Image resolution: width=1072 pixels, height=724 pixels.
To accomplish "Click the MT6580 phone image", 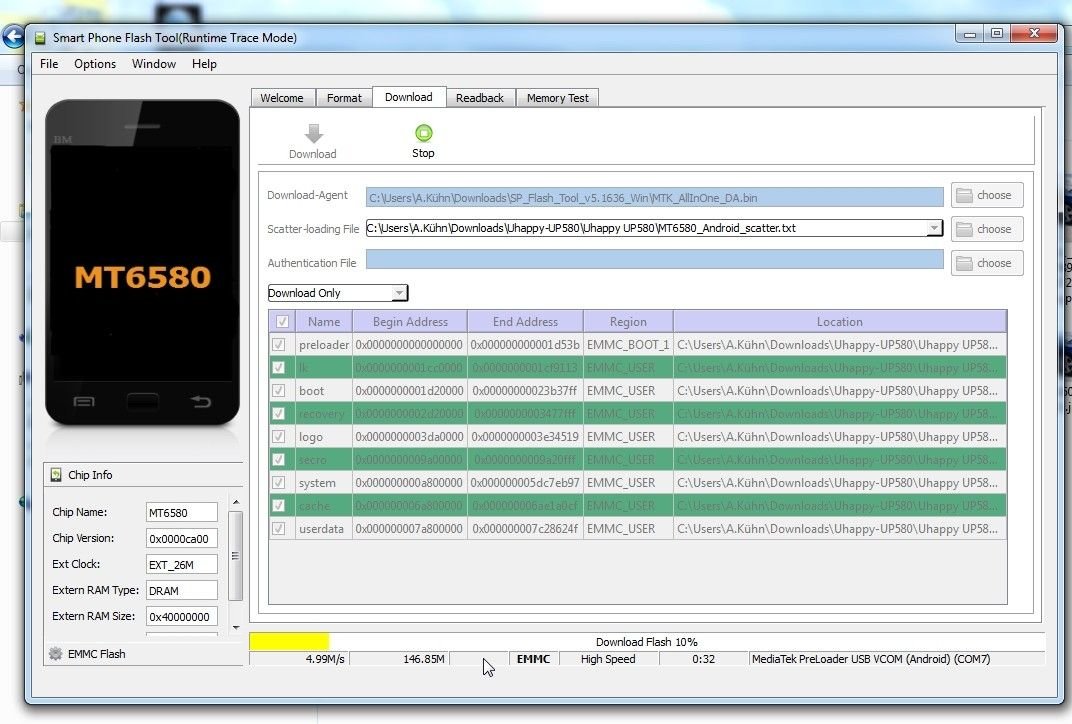I will (142, 263).
